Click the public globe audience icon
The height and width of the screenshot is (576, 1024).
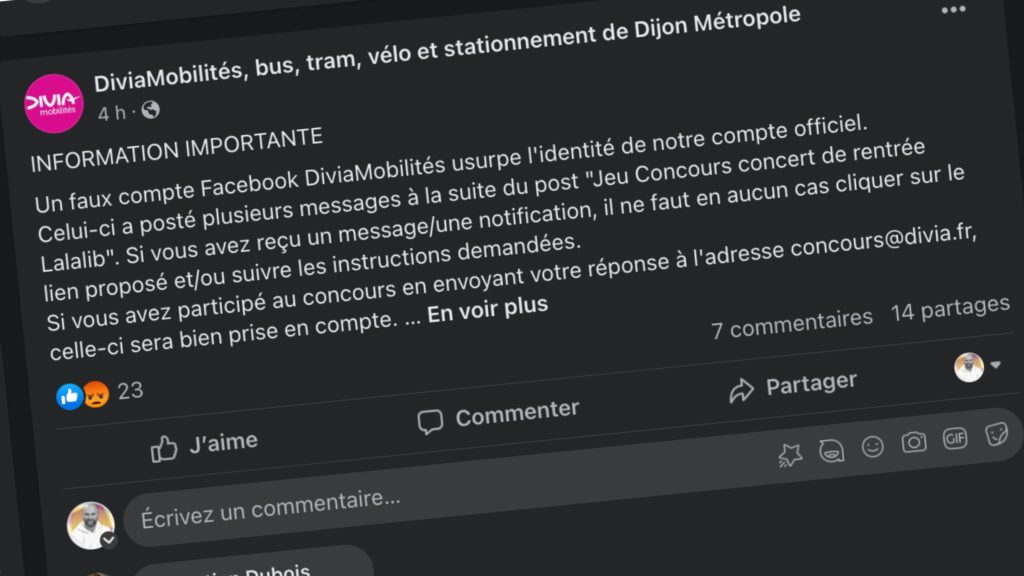150,109
